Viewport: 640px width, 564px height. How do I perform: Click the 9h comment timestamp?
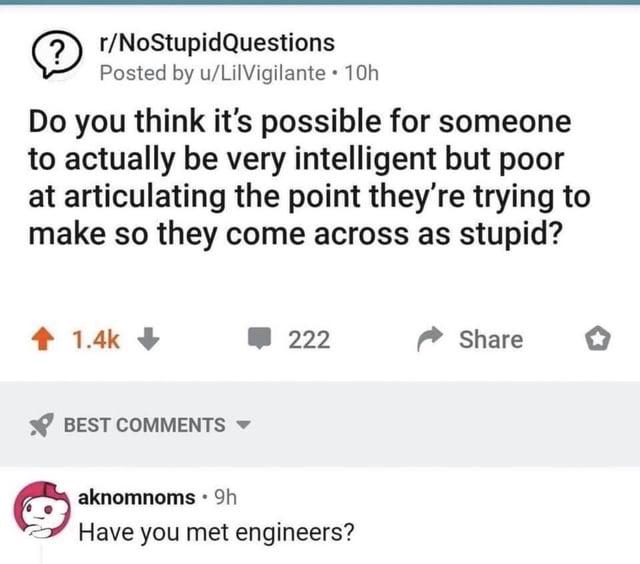tap(225, 497)
